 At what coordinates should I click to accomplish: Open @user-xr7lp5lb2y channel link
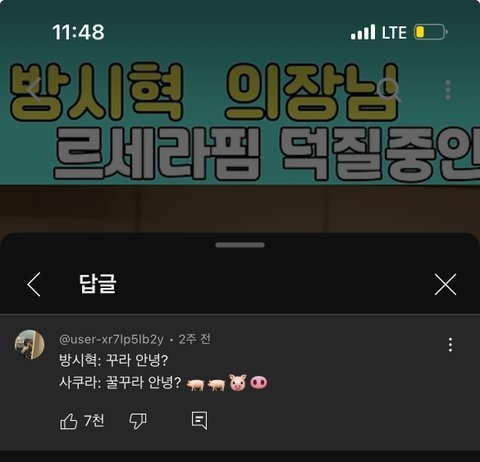tap(111, 339)
